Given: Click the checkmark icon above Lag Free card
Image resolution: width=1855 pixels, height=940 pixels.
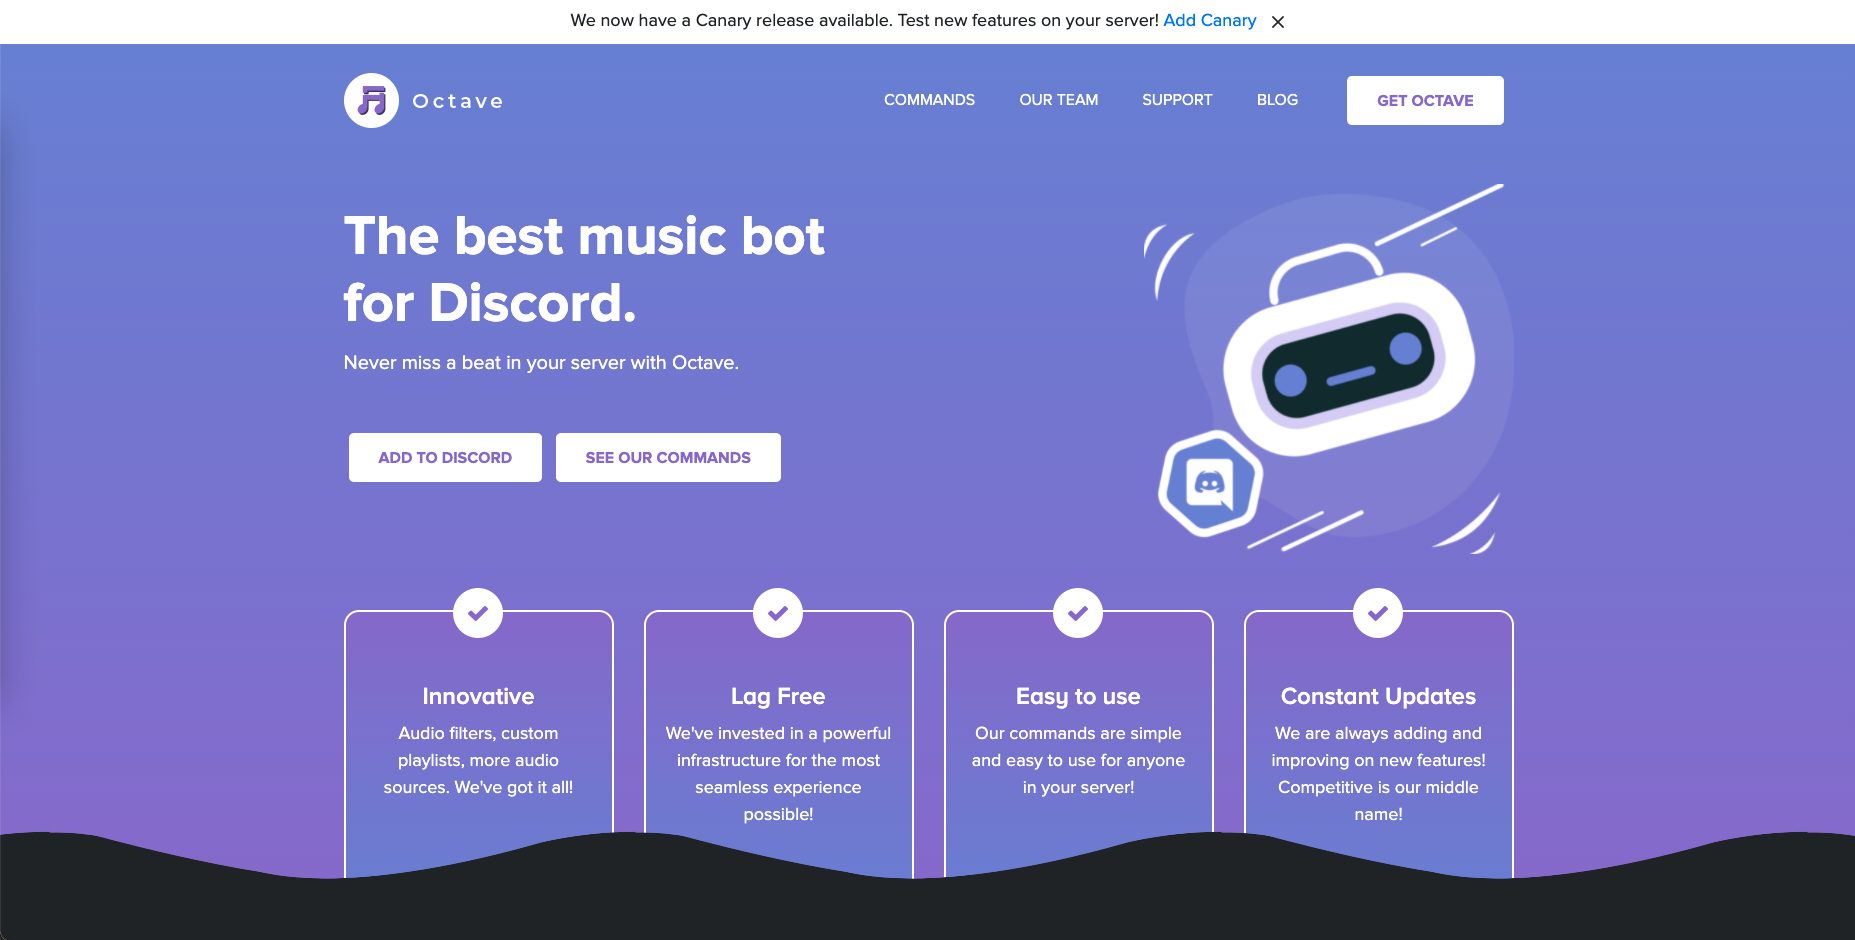Looking at the screenshot, I should point(778,613).
